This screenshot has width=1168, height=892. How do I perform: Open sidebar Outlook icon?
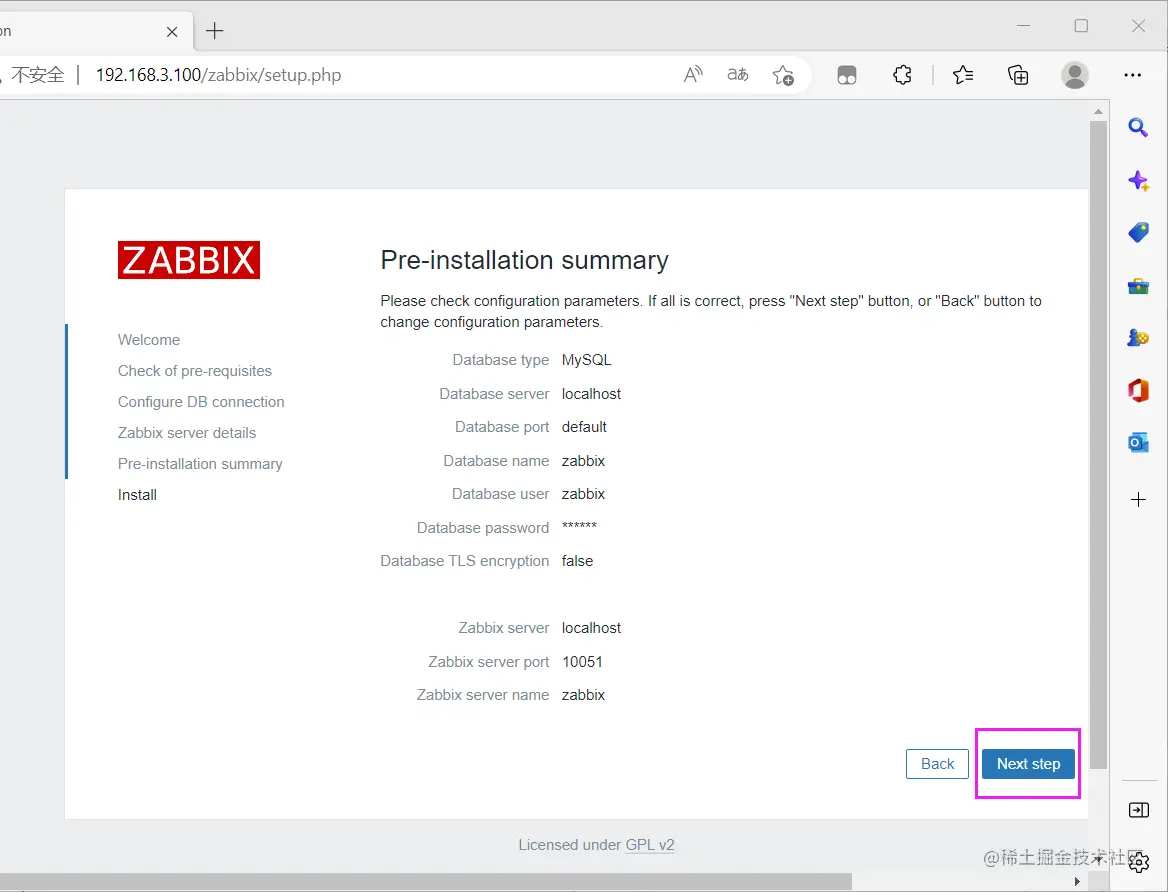[x=1137, y=443]
